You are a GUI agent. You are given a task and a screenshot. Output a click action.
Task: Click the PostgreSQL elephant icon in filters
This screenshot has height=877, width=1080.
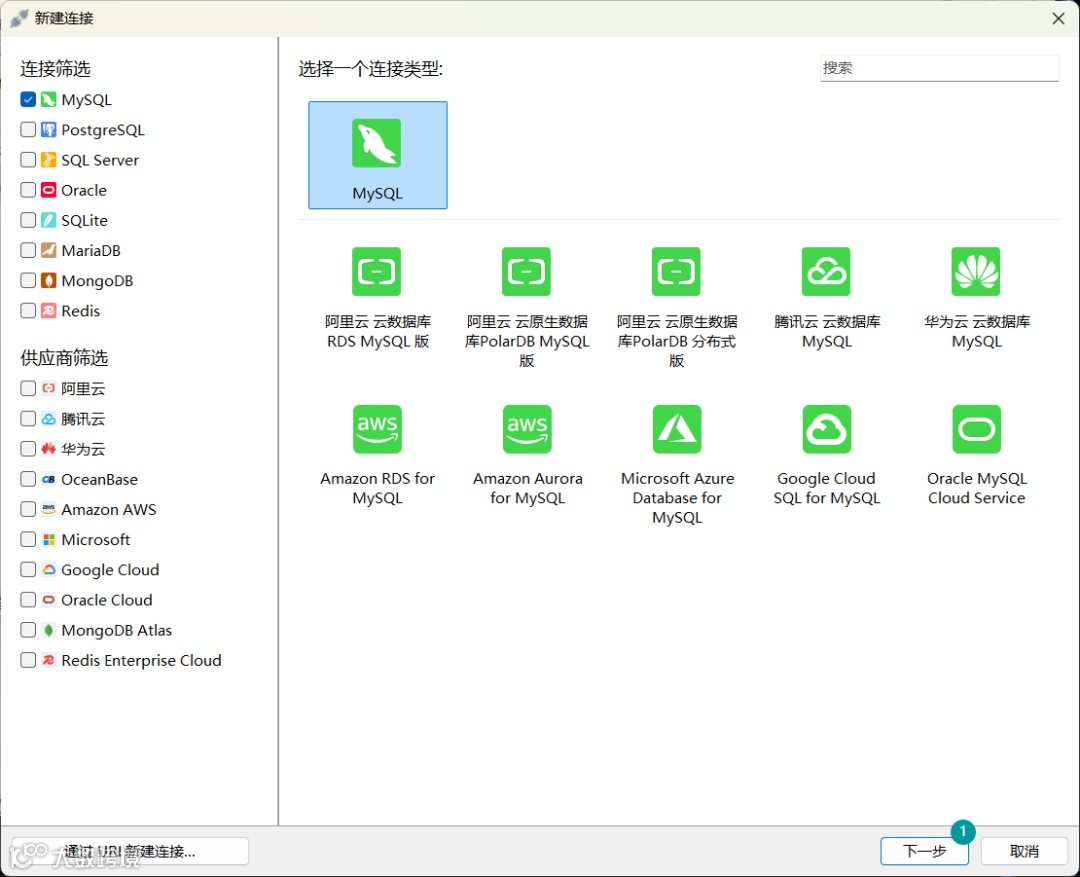click(48, 130)
